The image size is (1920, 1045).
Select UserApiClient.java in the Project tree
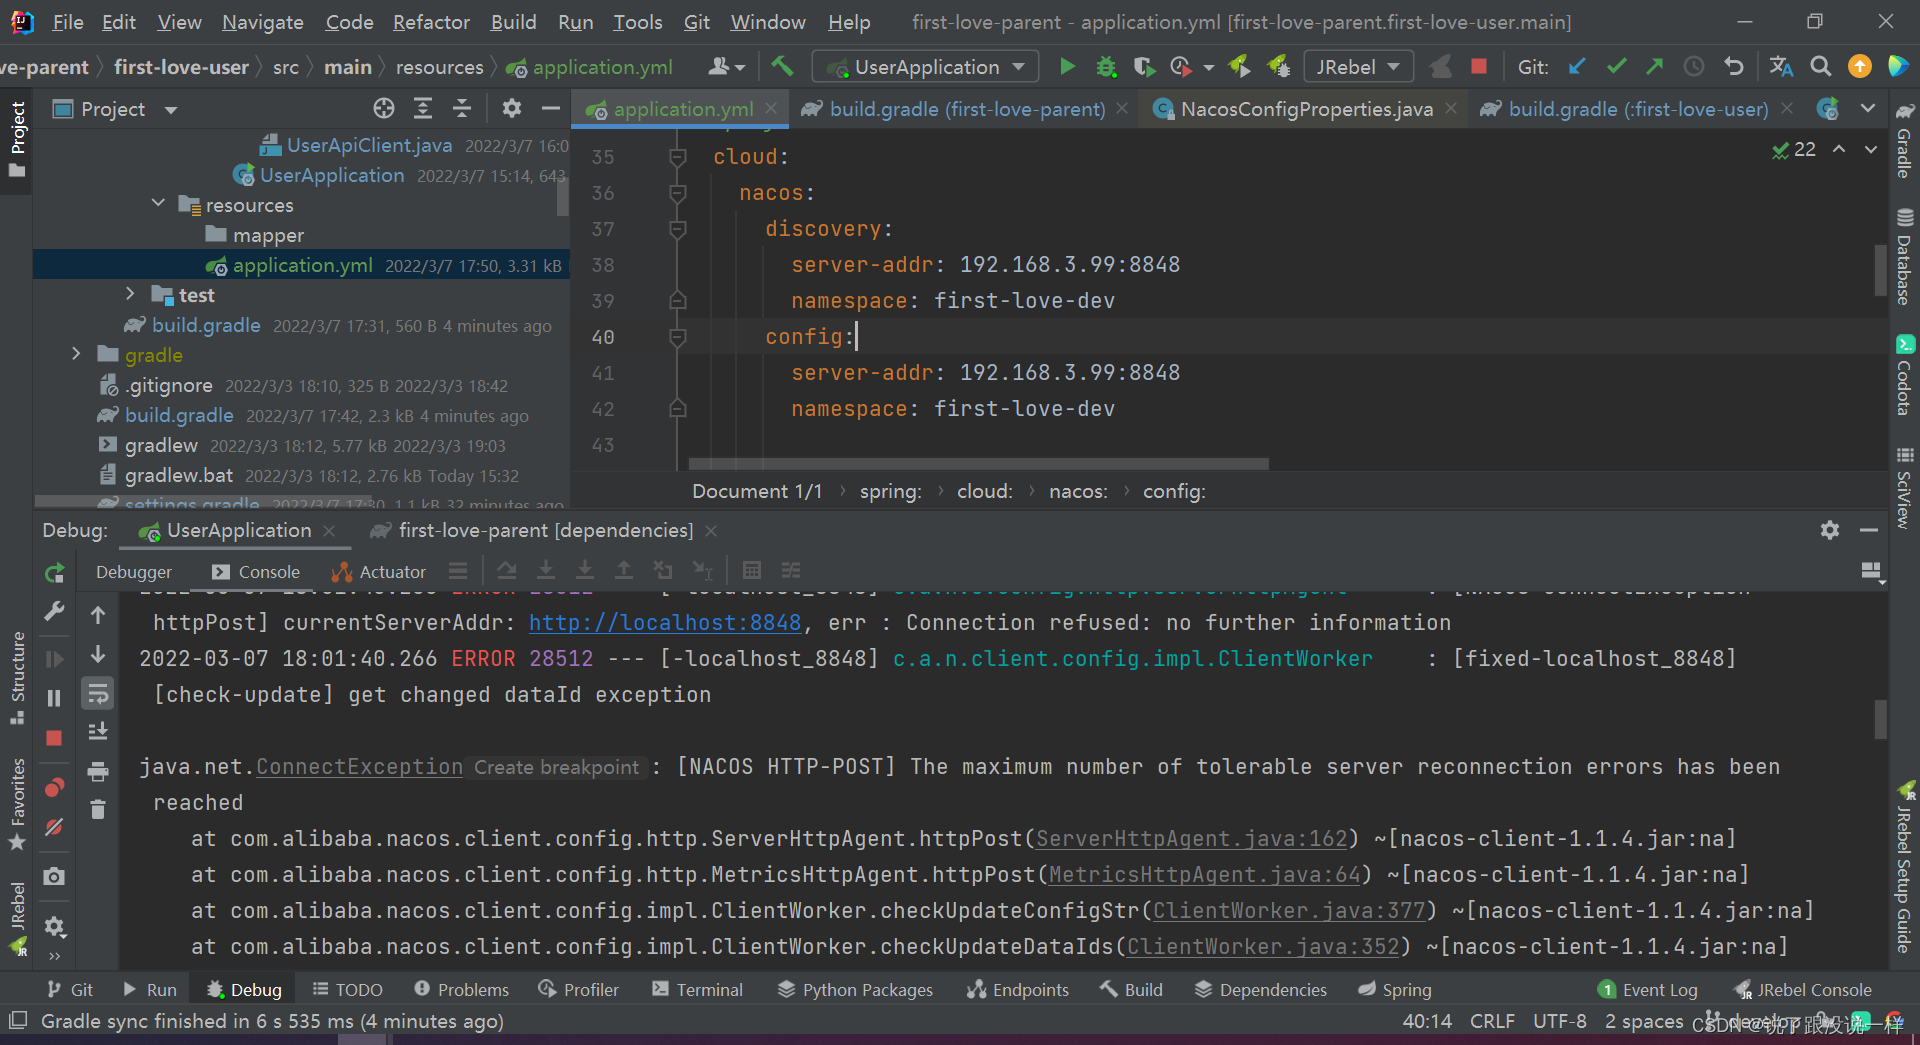click(369, 145)
